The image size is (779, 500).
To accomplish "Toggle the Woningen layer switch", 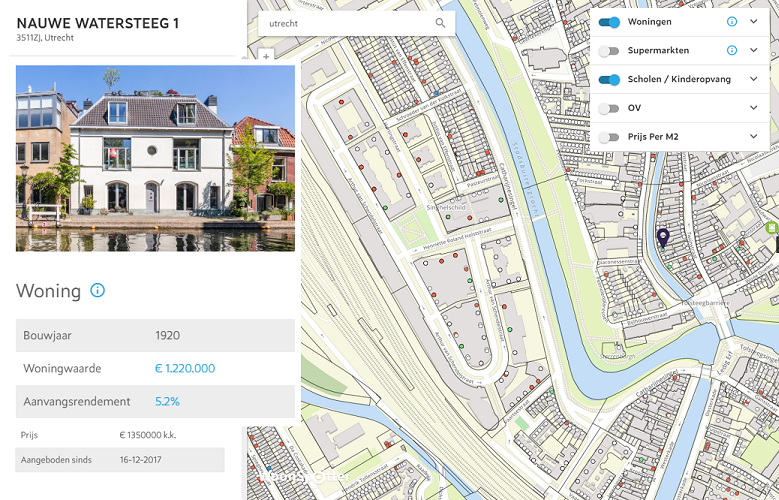I will pyautogui.click(x=609, y=22).
